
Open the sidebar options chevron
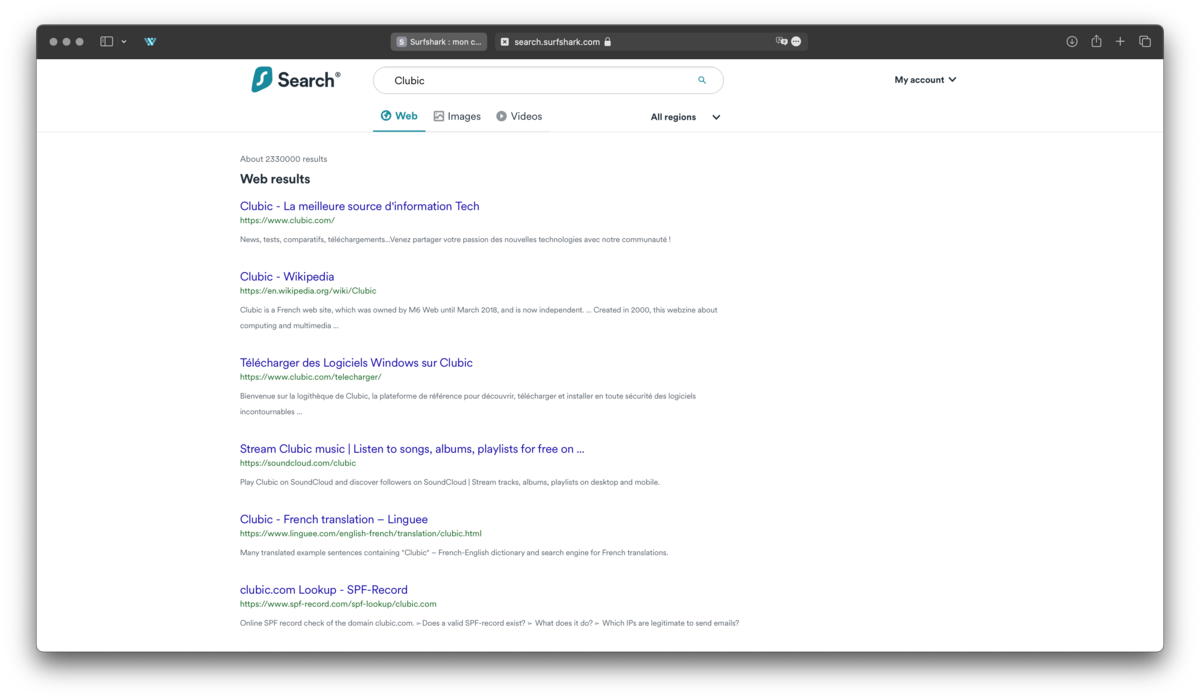(x=124, y=42)
